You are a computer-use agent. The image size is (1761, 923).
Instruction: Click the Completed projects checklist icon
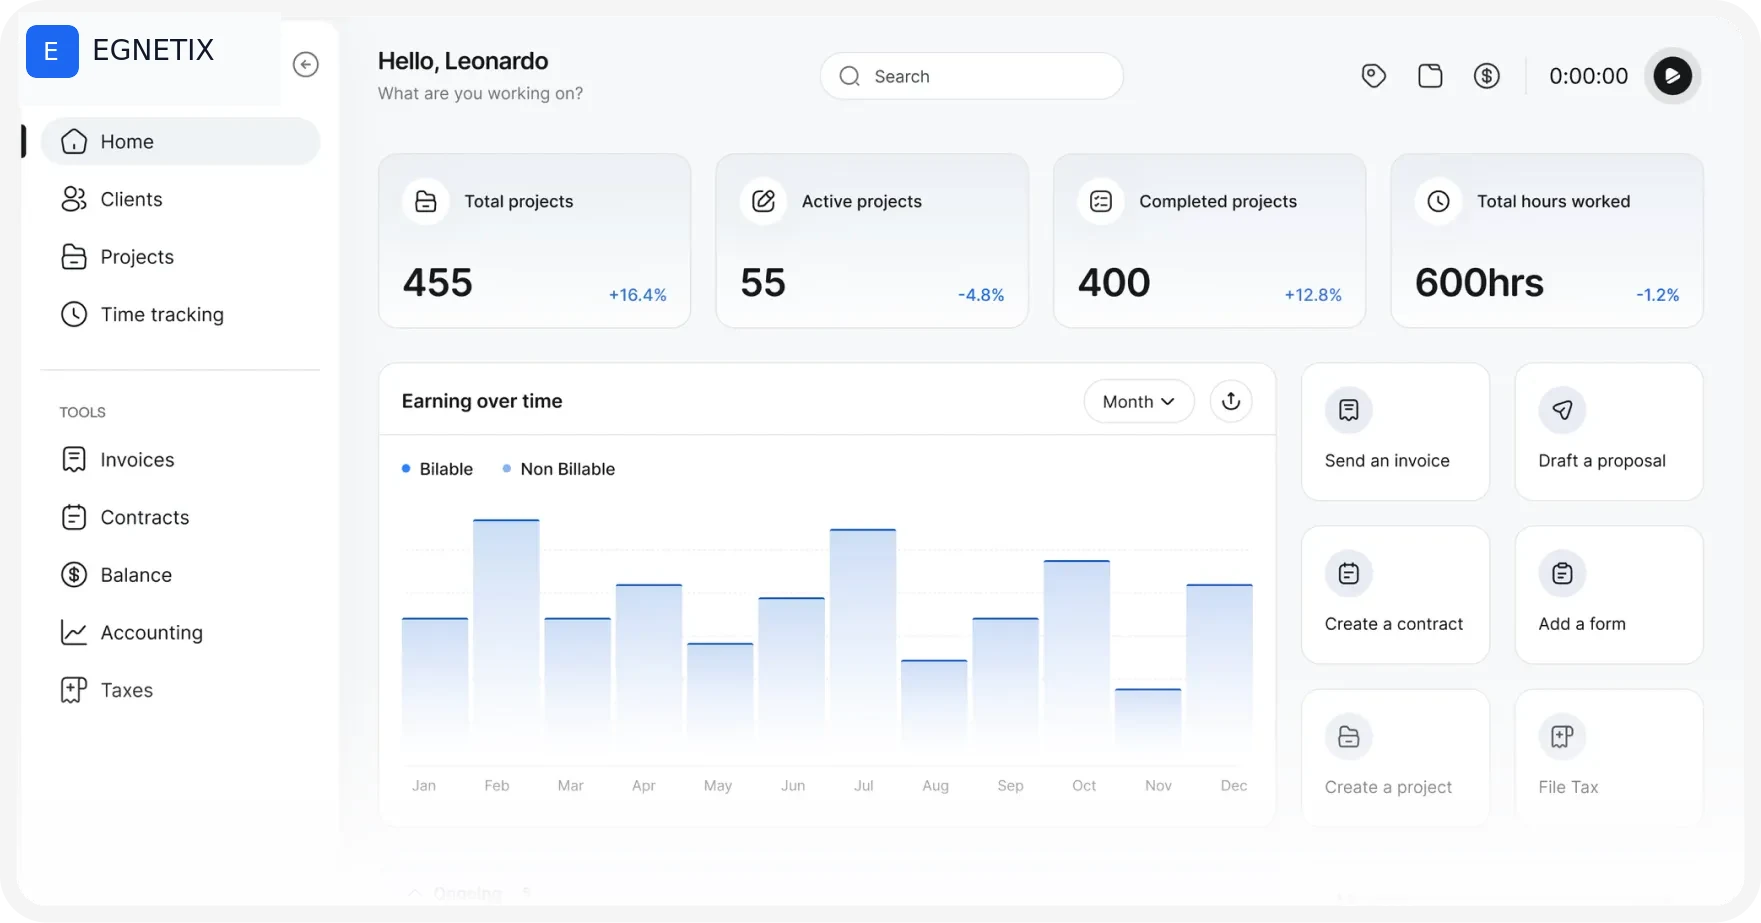point(1101,201)
